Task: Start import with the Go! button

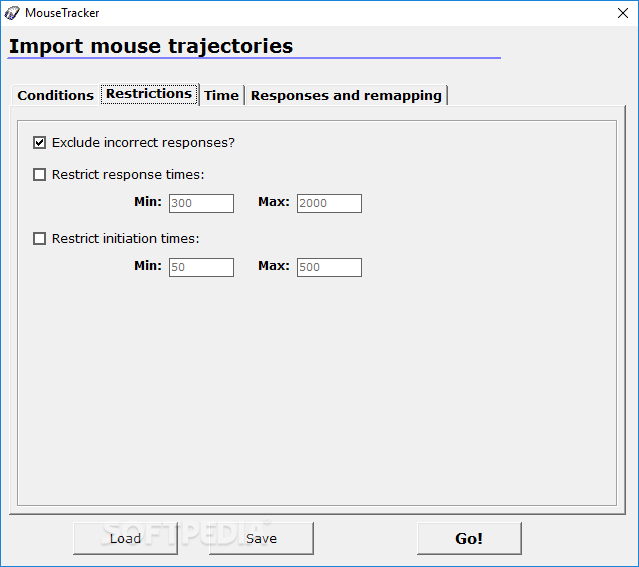Action: coord(469,538)
